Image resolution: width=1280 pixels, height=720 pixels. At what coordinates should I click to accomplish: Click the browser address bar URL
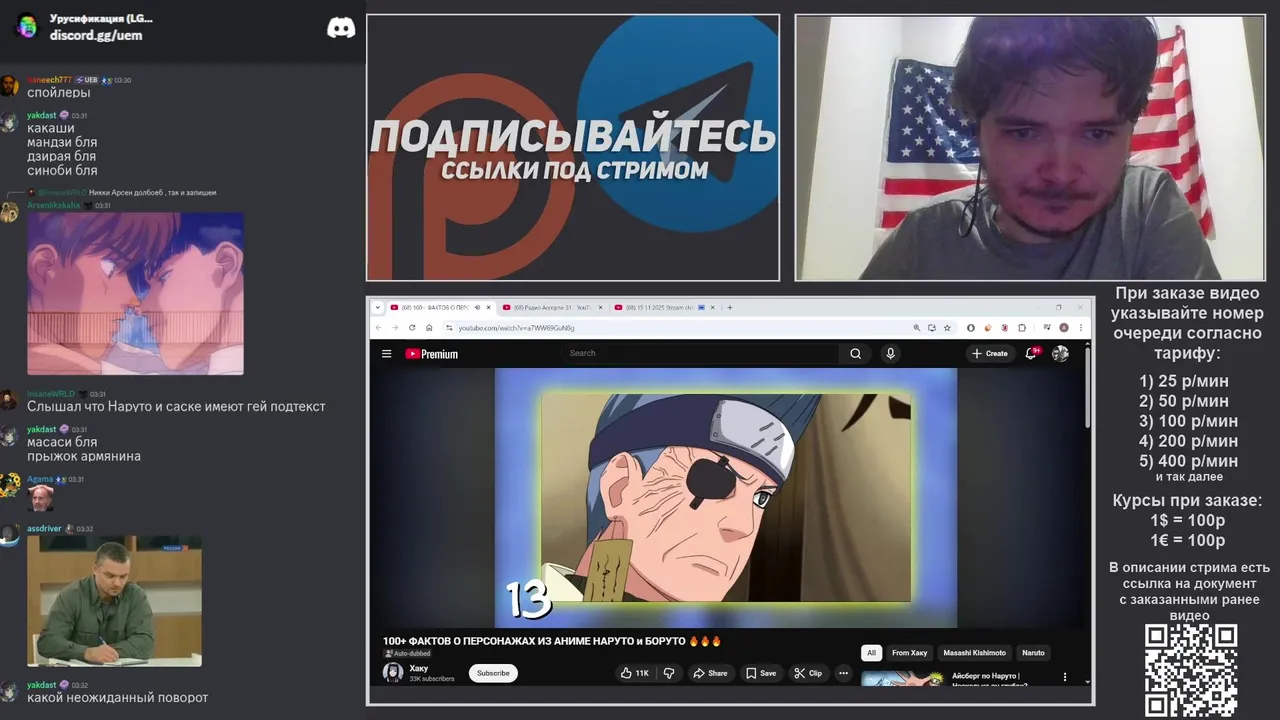[x=516, y=327]
